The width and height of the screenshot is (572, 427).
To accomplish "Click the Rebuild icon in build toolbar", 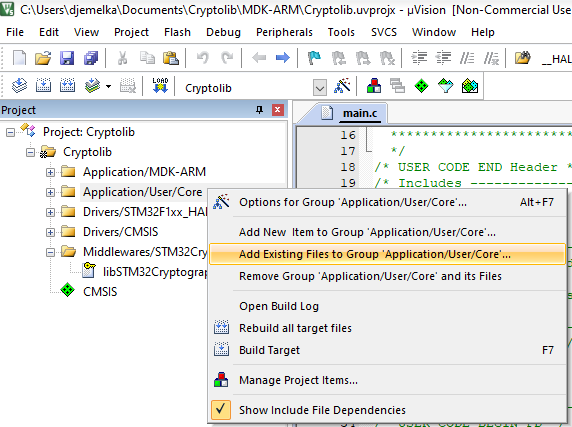I will point(67,86).
